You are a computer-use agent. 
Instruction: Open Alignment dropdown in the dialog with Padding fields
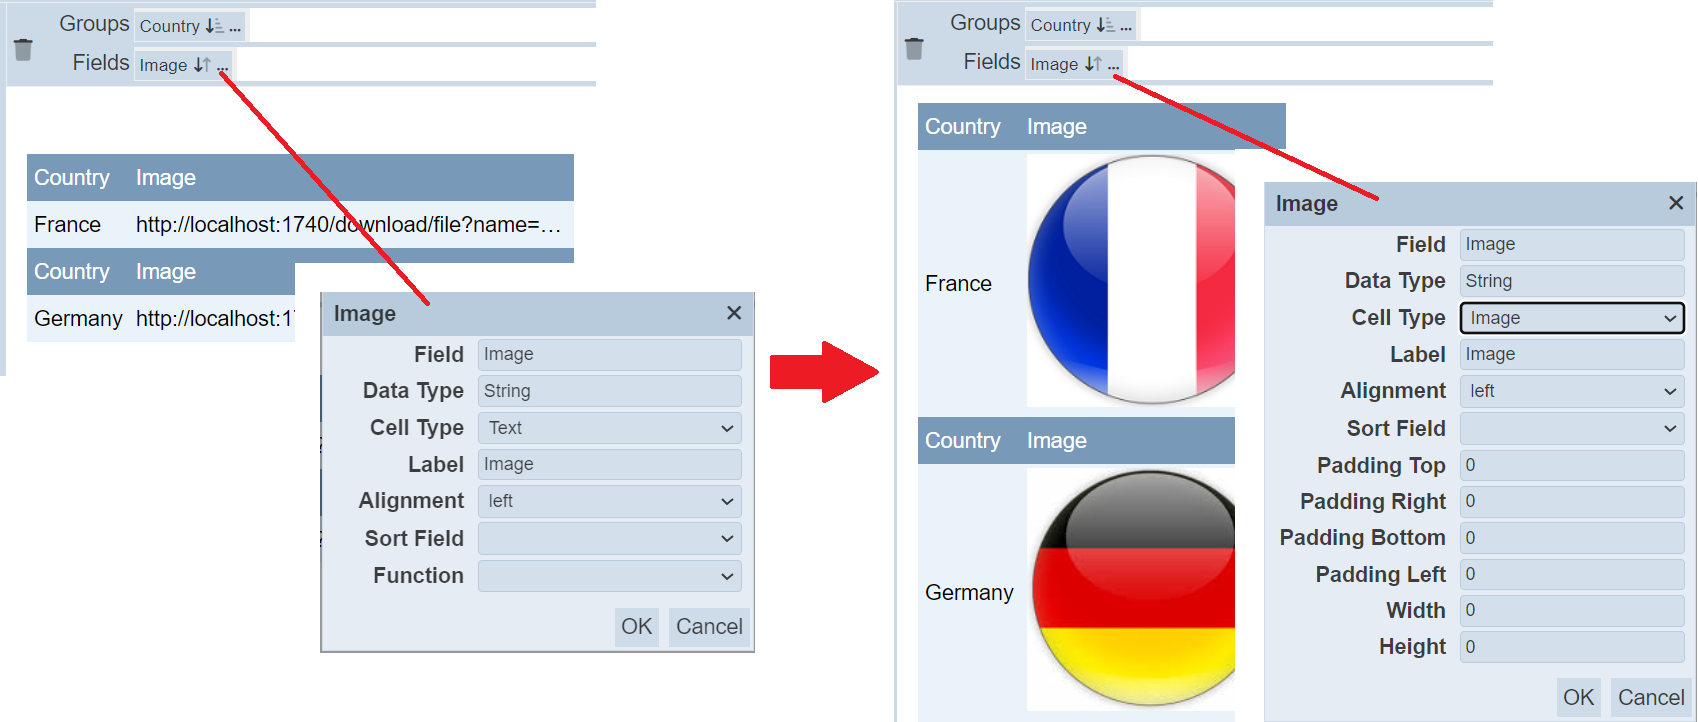(x=1571, y=391)
